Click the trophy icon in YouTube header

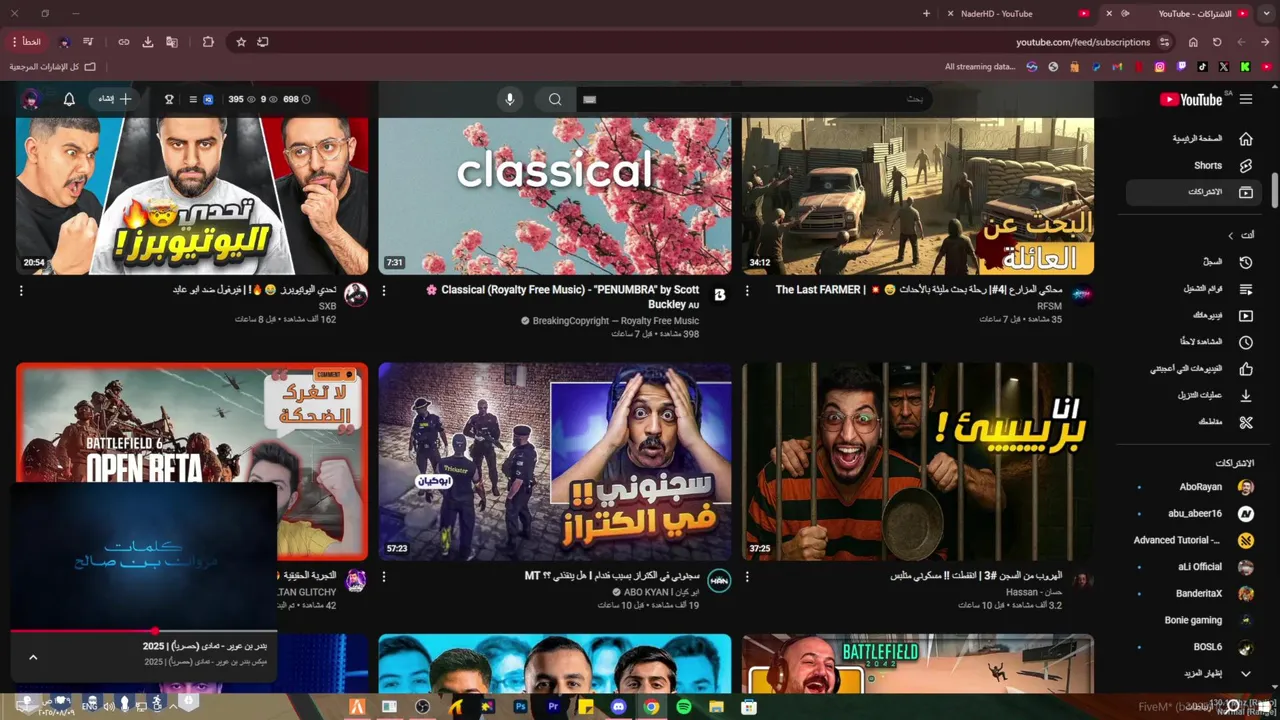[169, 99]
